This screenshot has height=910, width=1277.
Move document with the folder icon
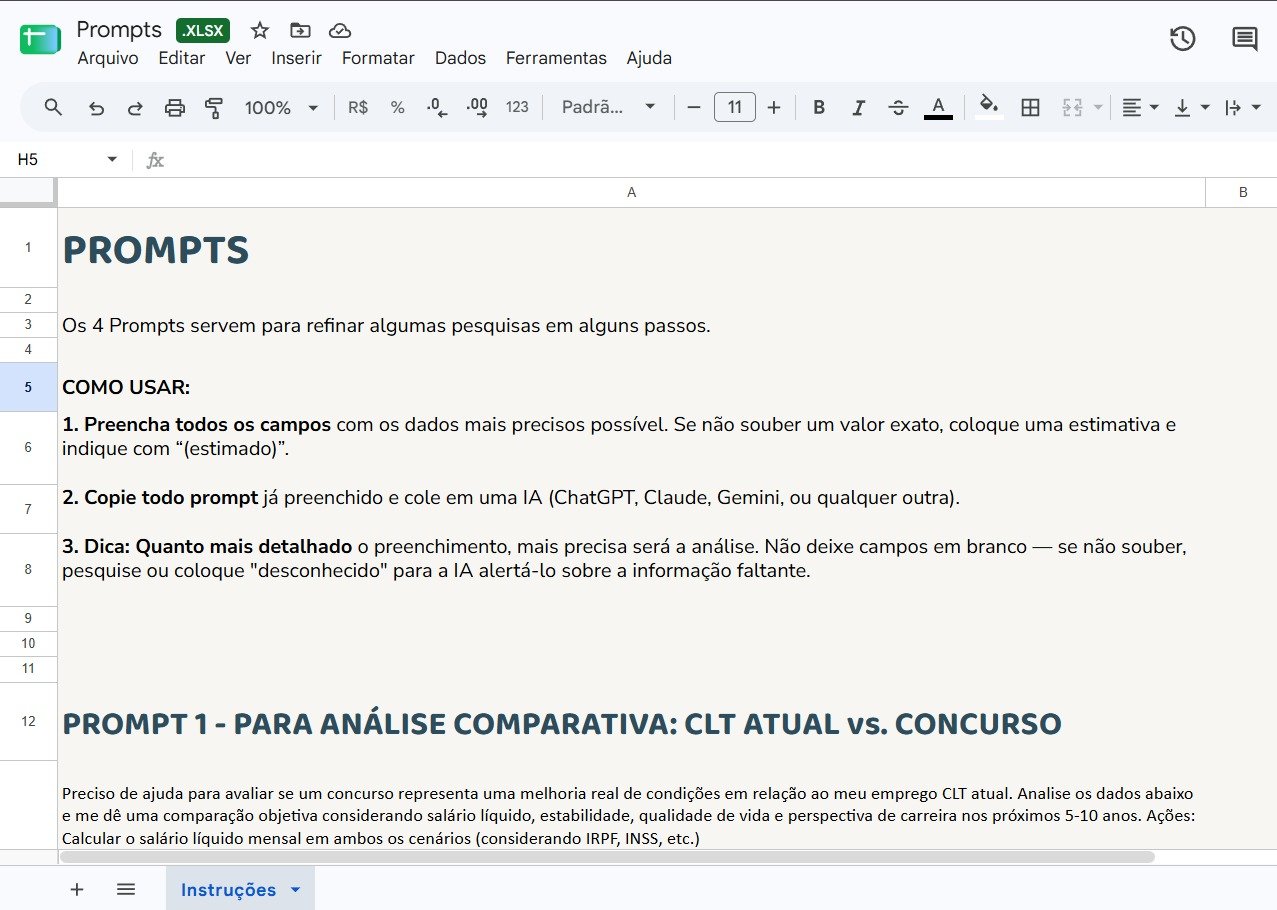point(300,30)
